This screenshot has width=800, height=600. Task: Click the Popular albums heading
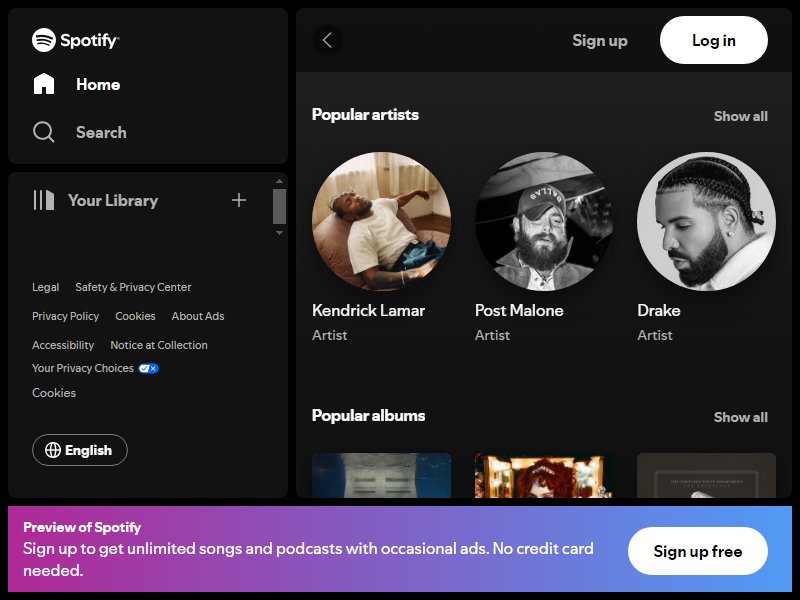(368, 416)
